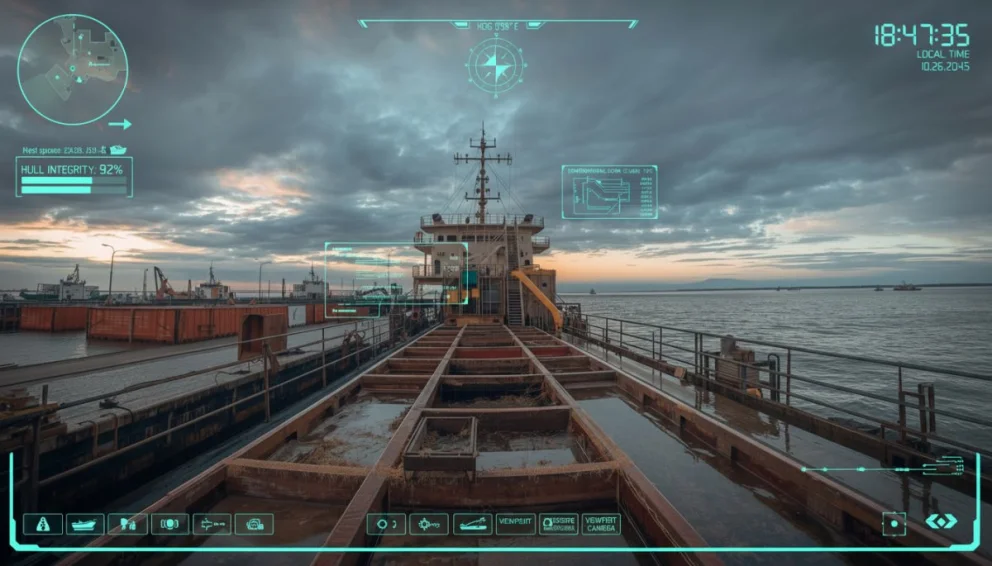Click the compass rose at top center
The width and height of the screenshot is (992, 566).
point(496,66)
